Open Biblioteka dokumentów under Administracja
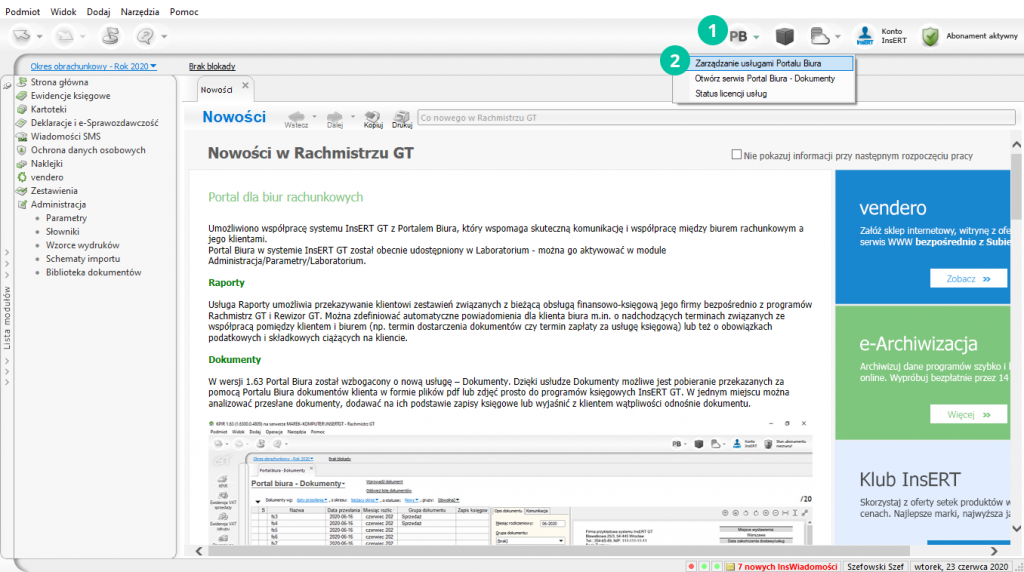Screen dimensions: 1024x572 pos(93,273)
